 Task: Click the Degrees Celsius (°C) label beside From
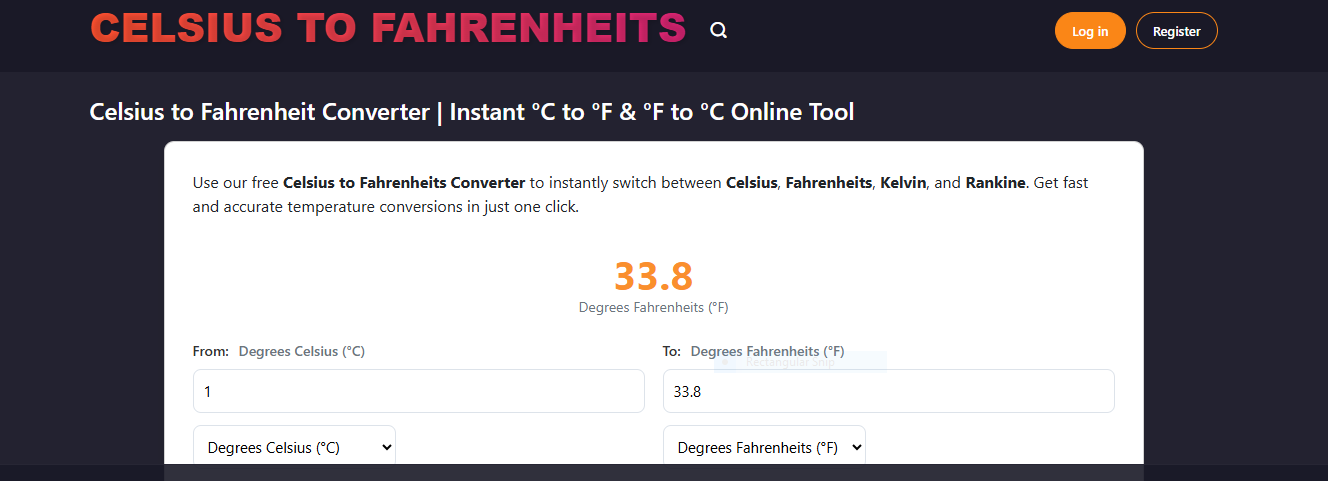[301, 351]
